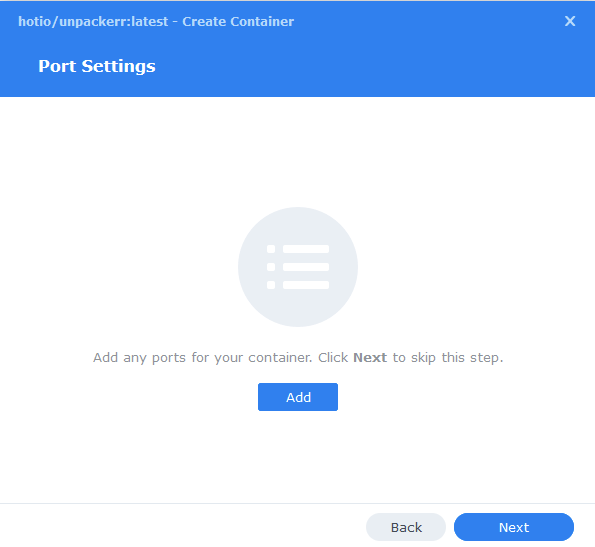
Task: Click the hotio/unpackerr:latest image name in title
Action: click(93, 22)
